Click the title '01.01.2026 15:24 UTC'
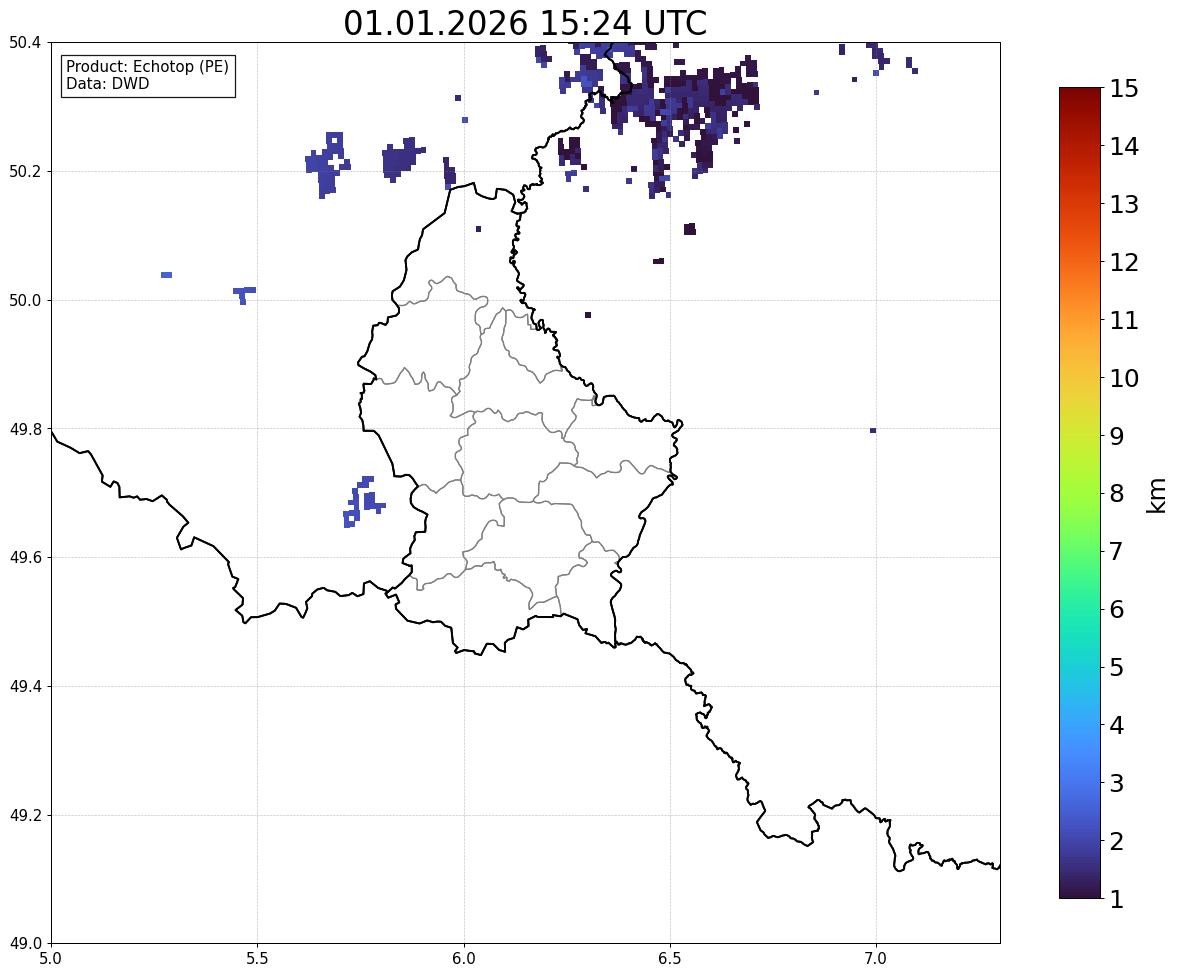1178x976 pixels. [x=524, y=23]
